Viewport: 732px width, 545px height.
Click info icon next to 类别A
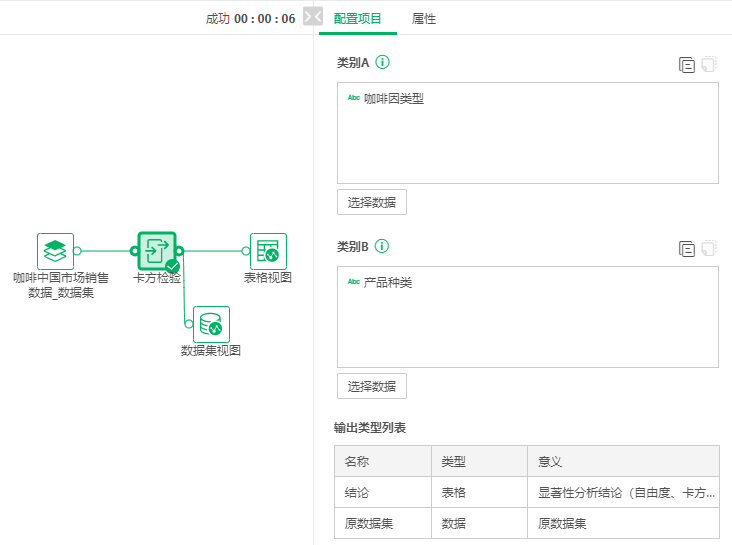(382, 63)
